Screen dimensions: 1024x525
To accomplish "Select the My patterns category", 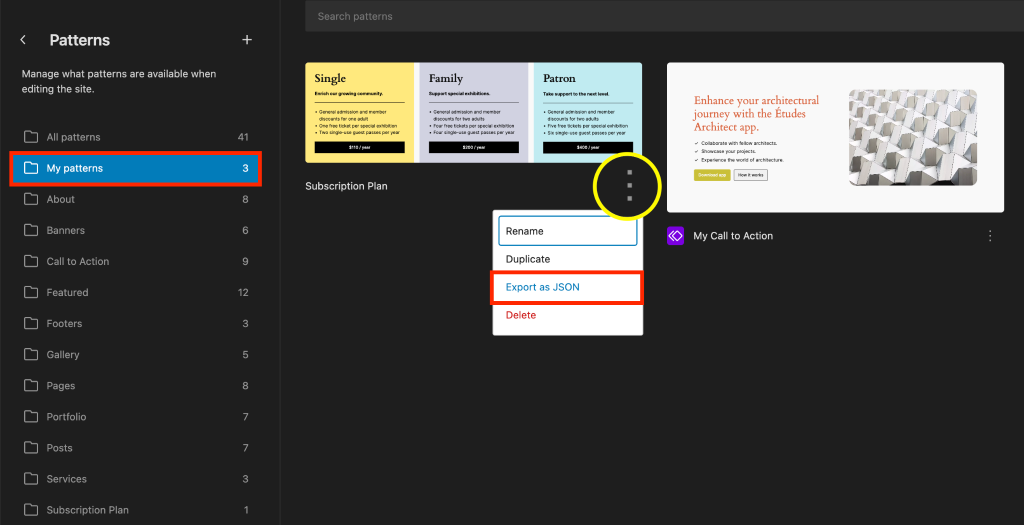I will 136,168.
